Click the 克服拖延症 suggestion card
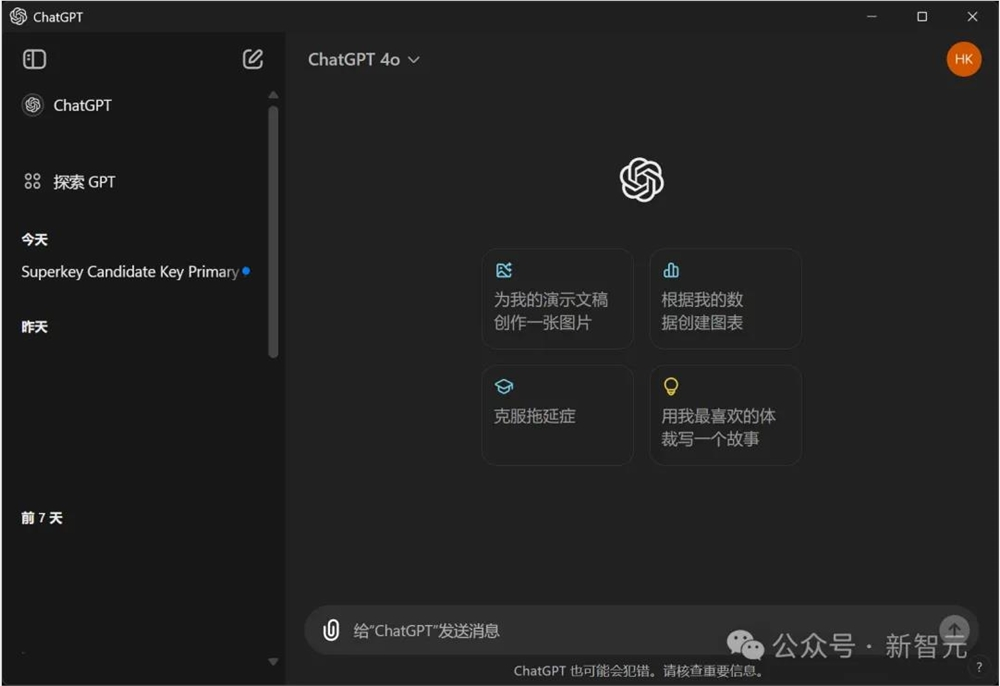Image resolution: width=1000 pixels, height=686 pixels. 557,414
